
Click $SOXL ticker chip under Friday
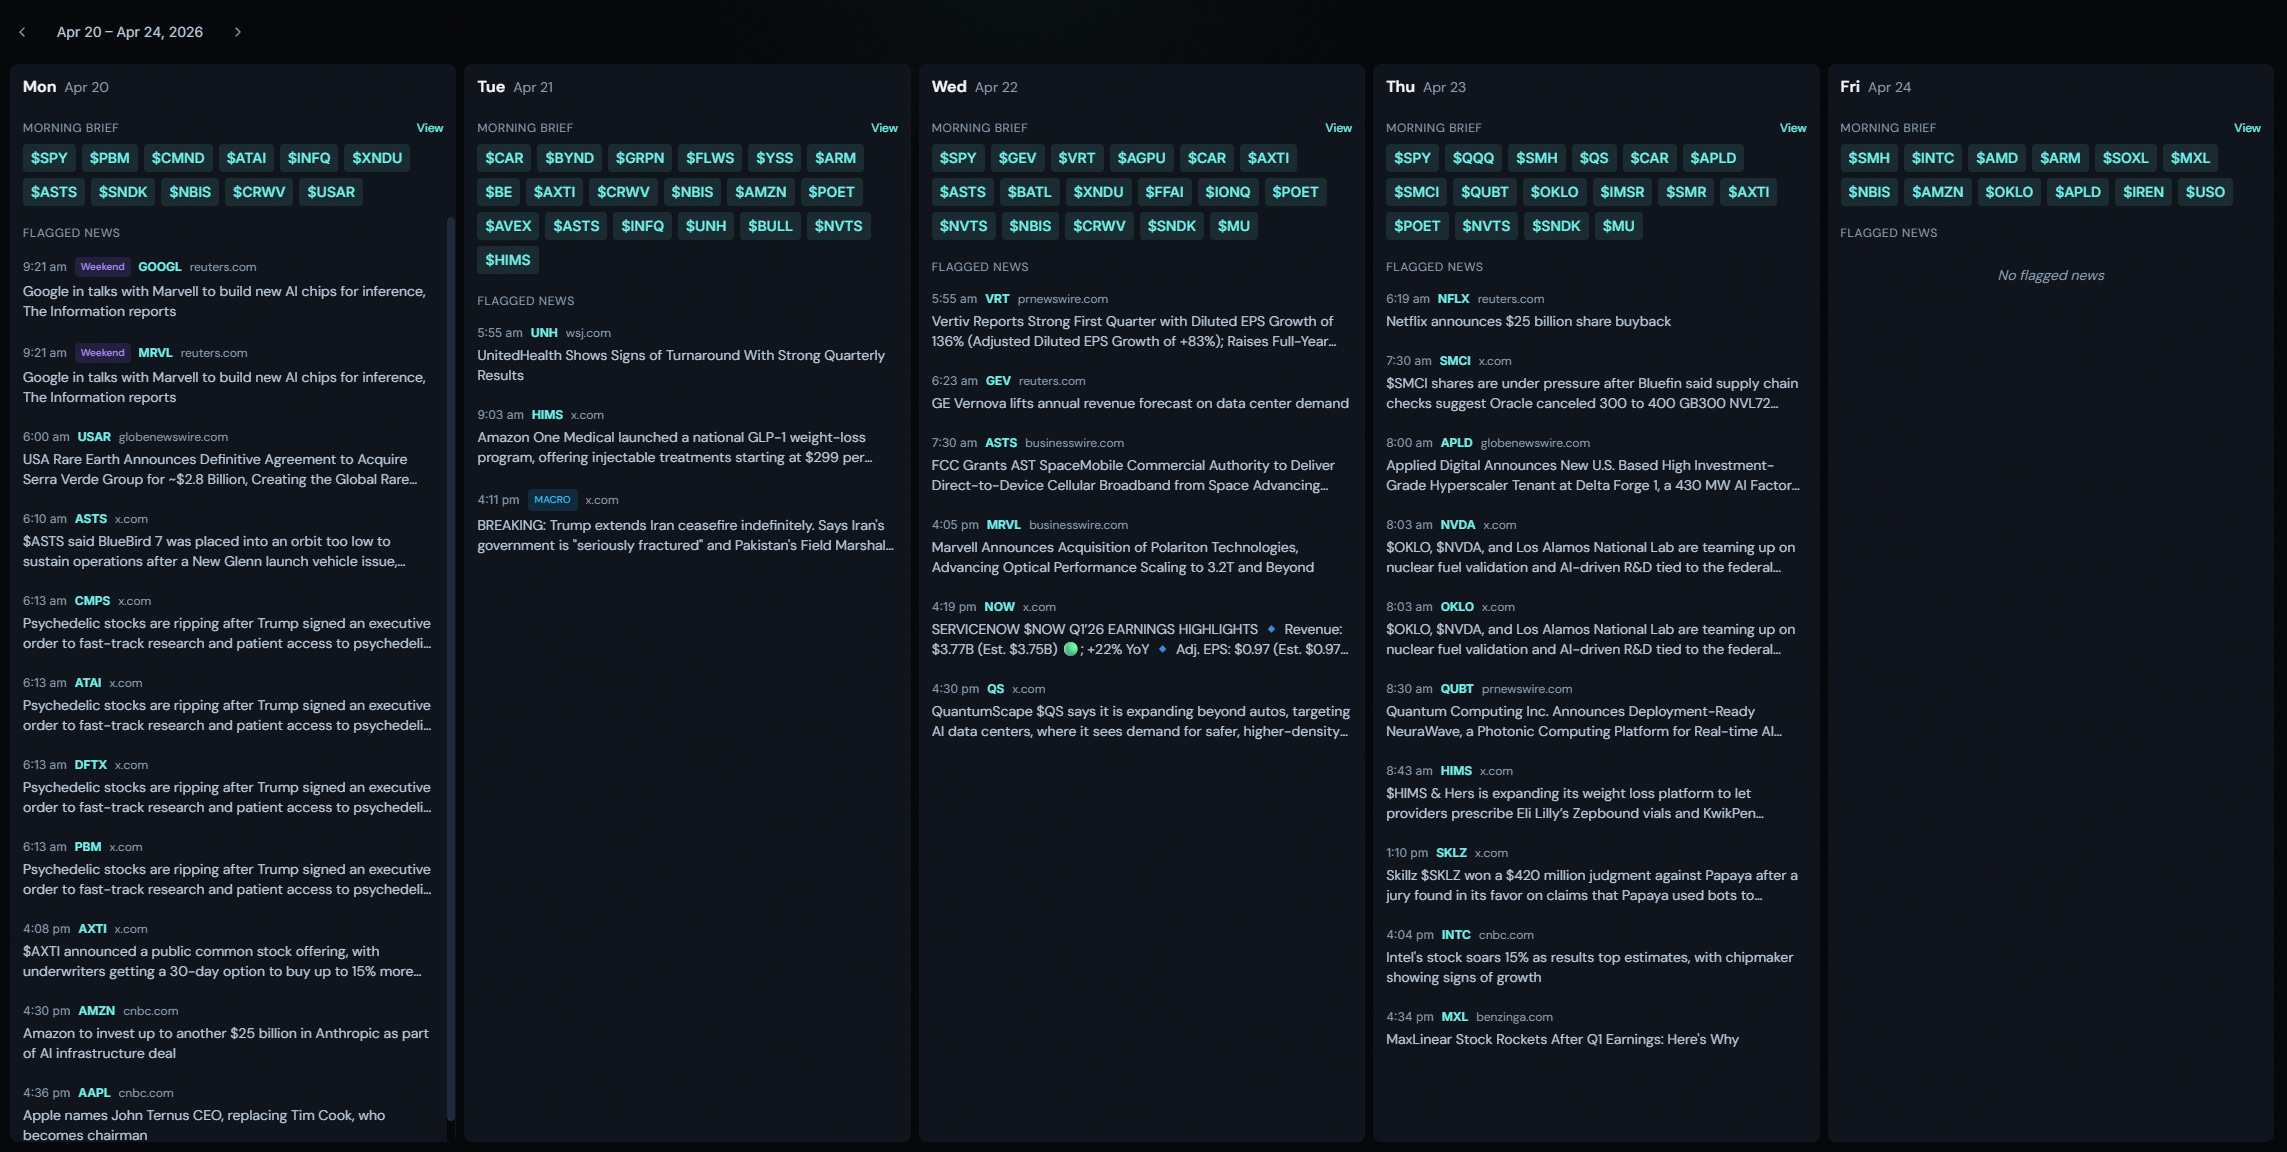pyautogui.click(x=2124, y=158)
